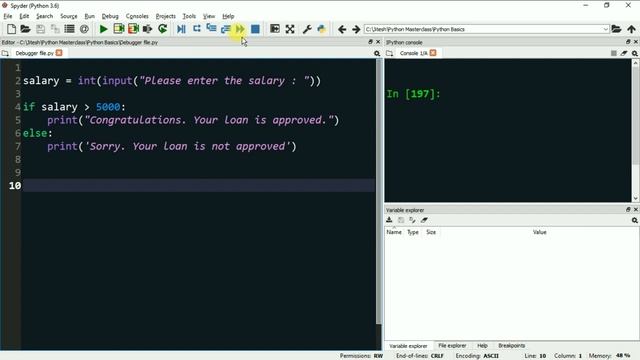The image size is (640, 360).
Task: Run until current function returns
Action: (225, 29)
